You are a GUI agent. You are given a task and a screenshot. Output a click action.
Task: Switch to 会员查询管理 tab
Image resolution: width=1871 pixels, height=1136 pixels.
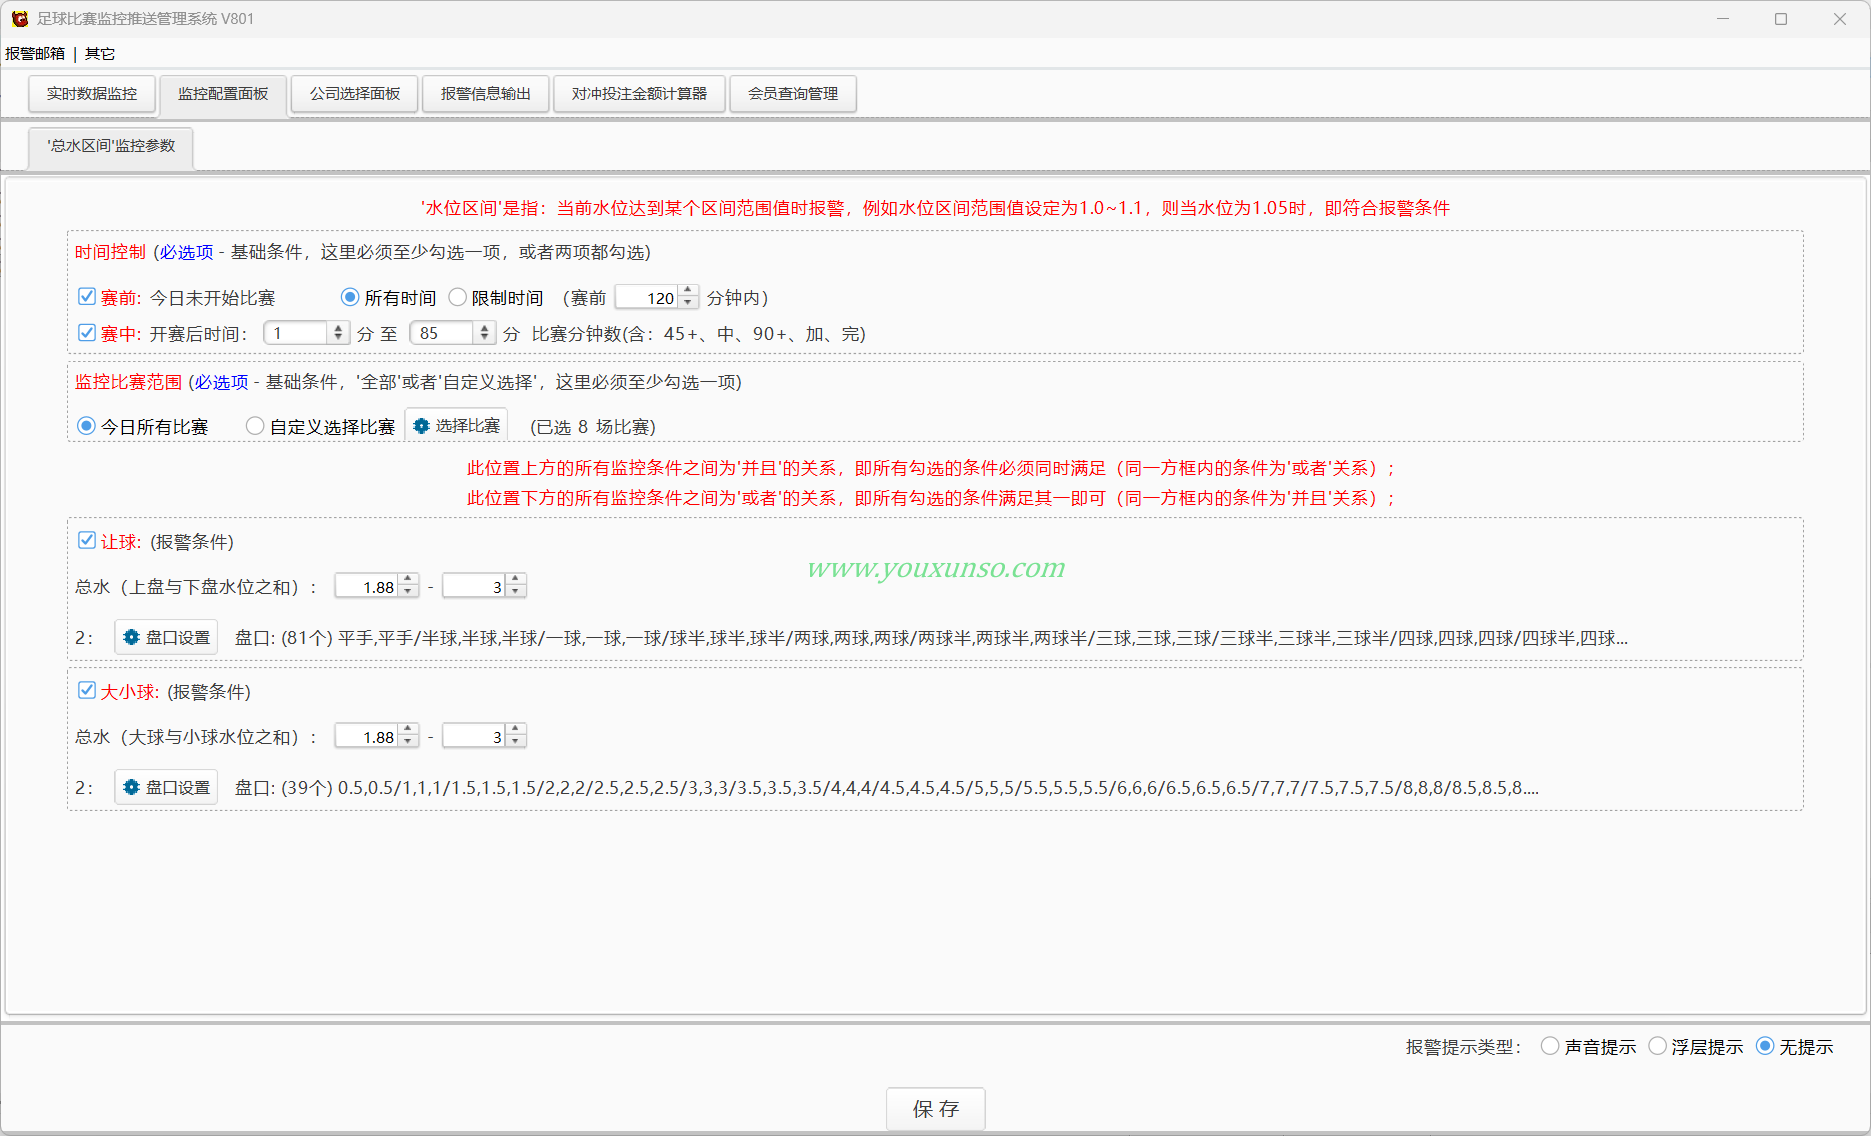tap(793, 94)
